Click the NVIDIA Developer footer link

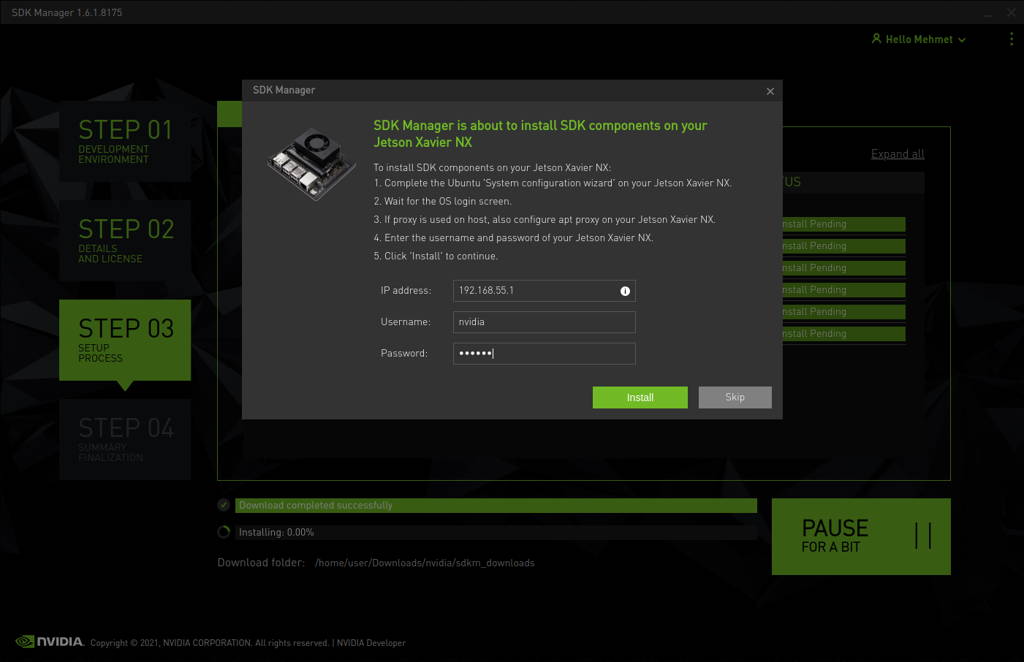coord(371,643)
